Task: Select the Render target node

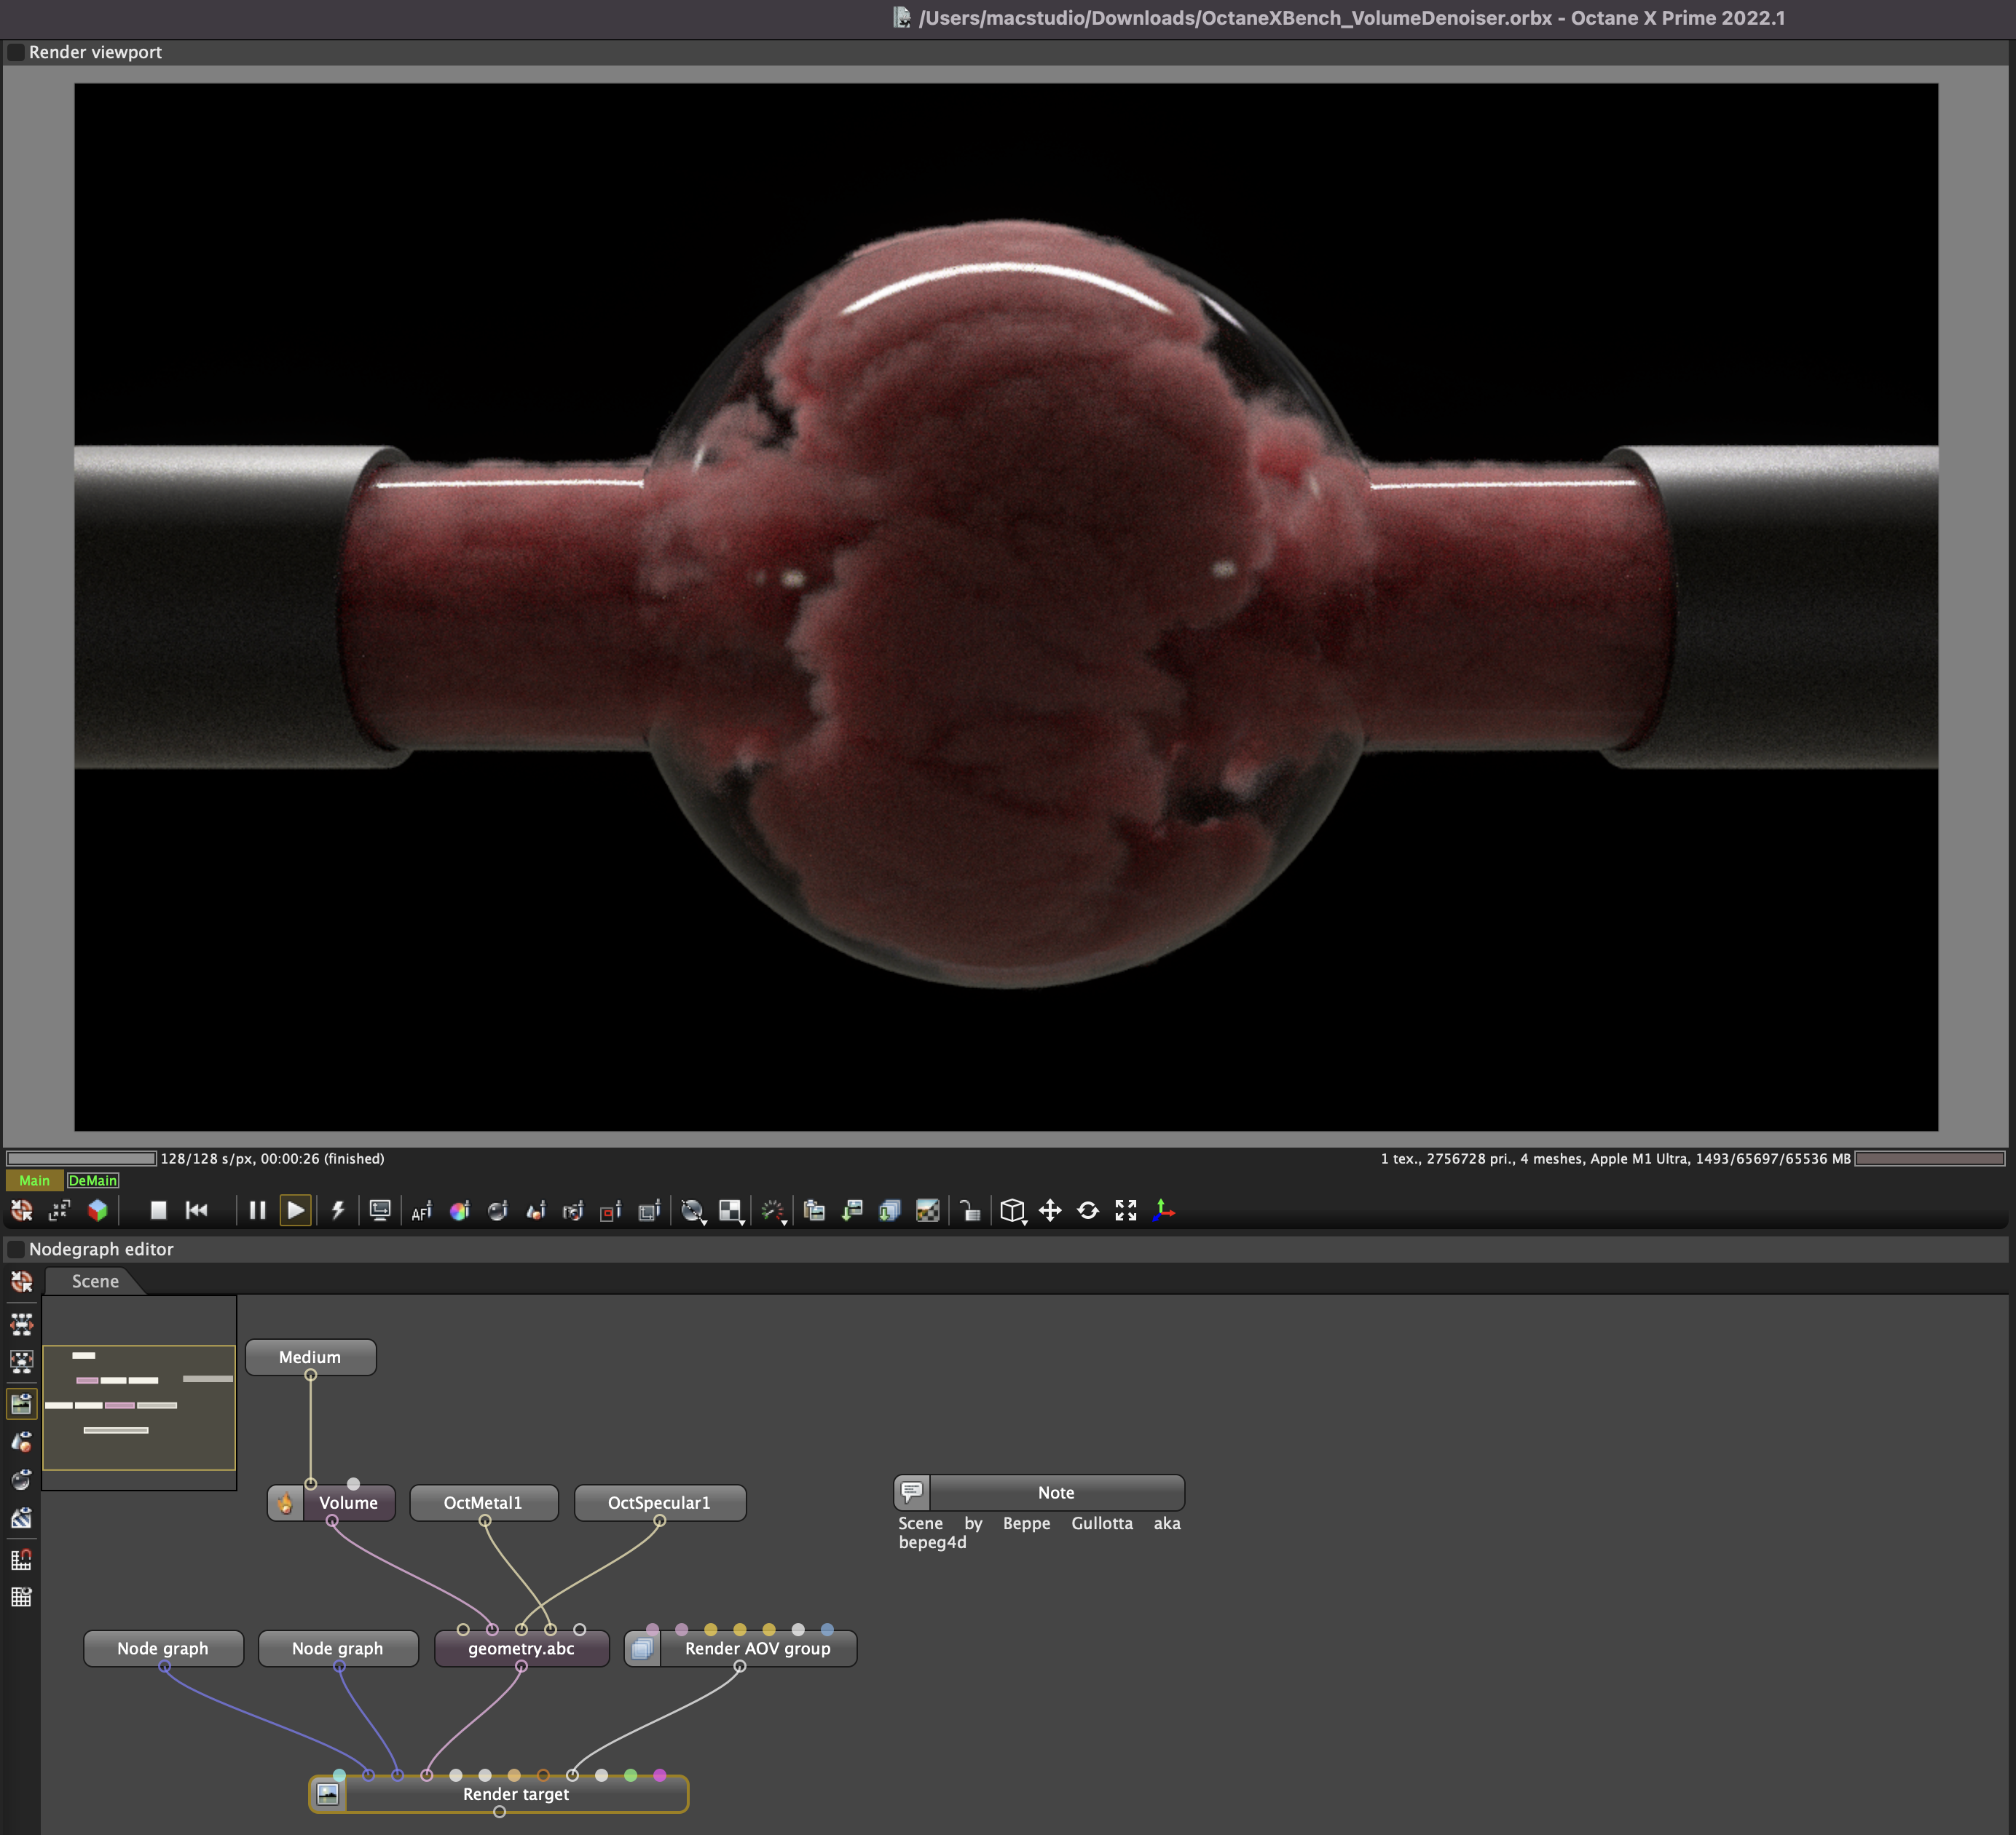Action: pos(516,1794)
